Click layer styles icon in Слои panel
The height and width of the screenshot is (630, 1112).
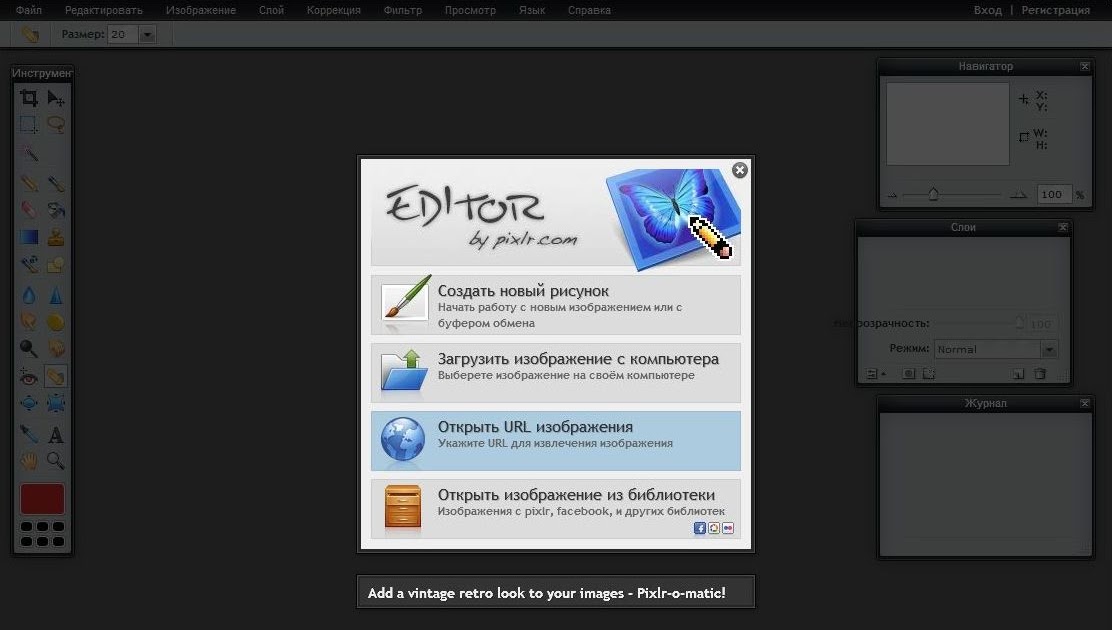pyautogui.click(x=928, y=373)
